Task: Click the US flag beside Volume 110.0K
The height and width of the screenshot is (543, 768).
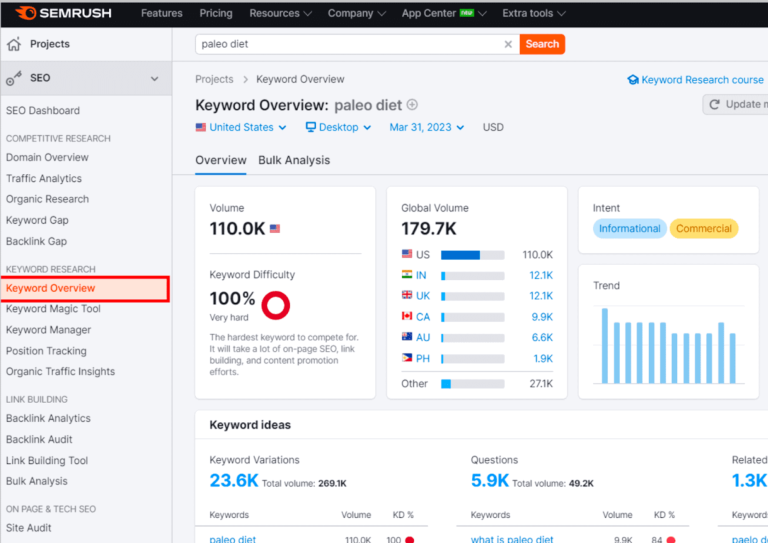Action: 275,229
